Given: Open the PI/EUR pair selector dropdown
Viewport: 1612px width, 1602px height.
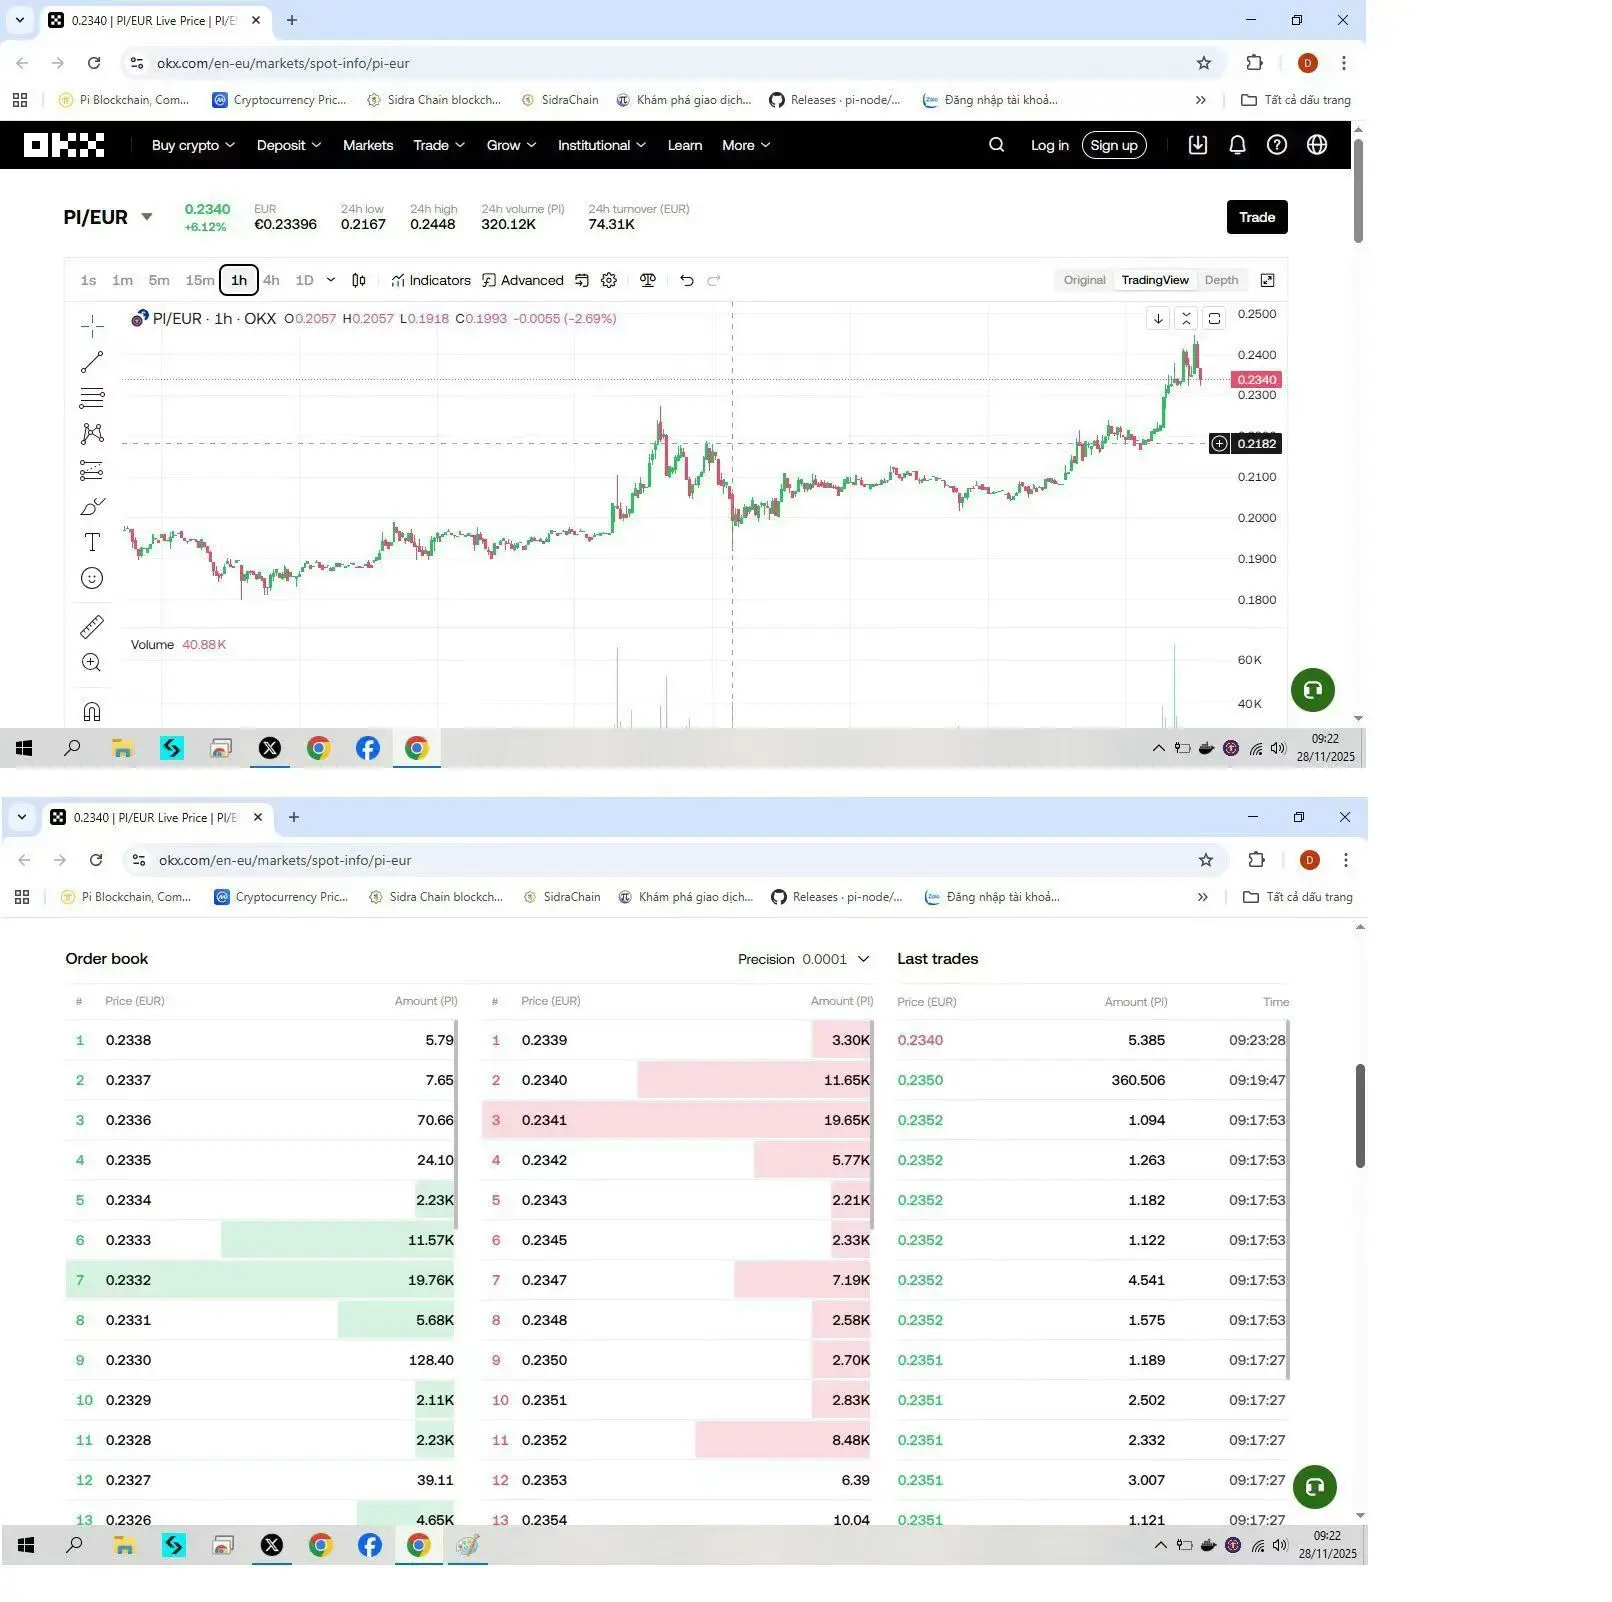Looking at the screenshot, I should (147, 217).
